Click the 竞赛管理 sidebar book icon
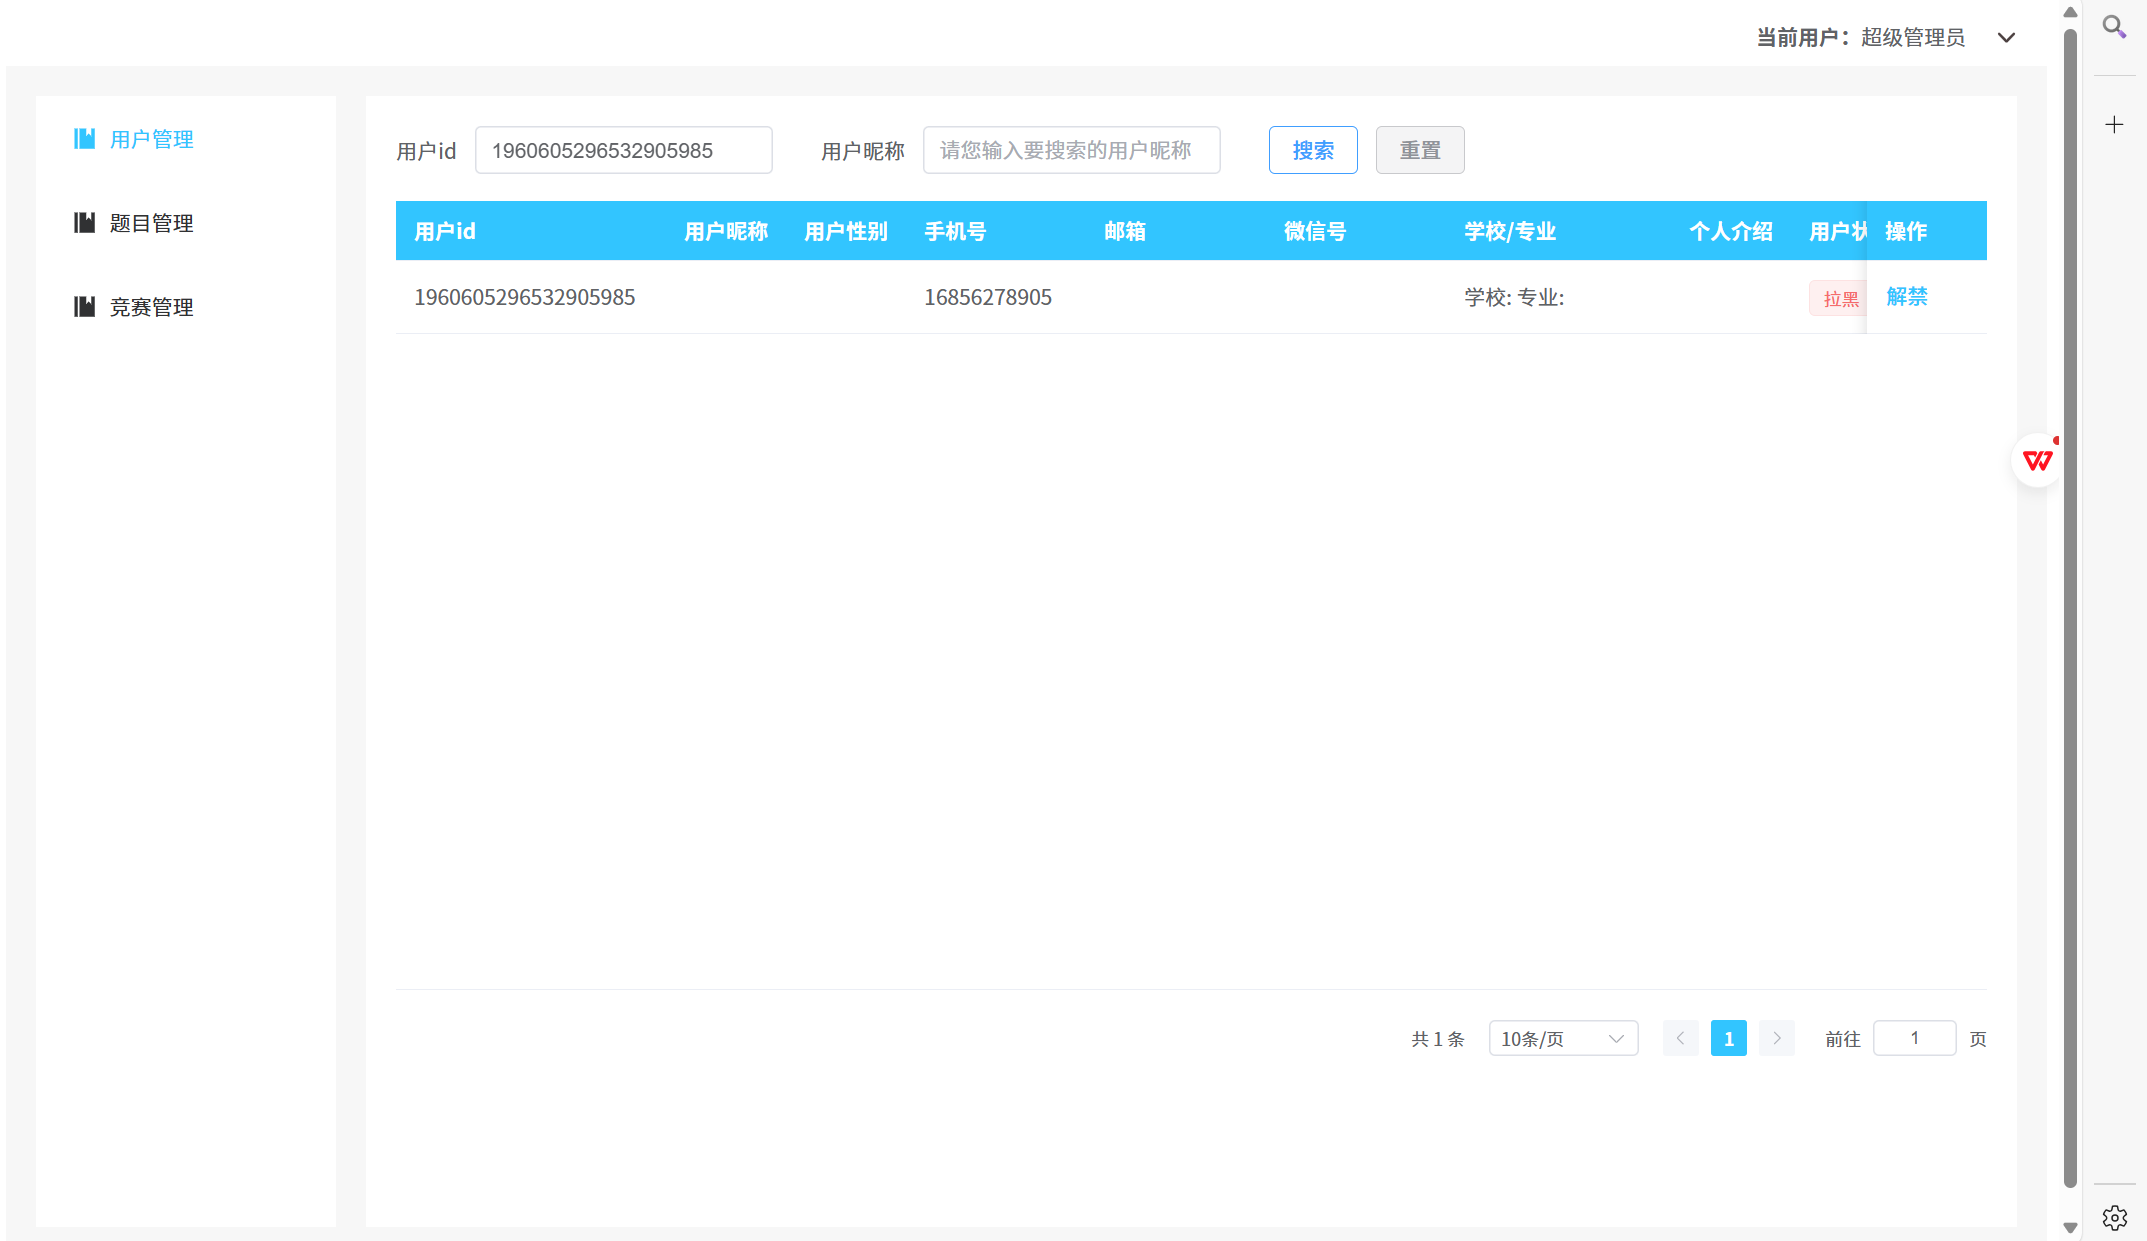Screen dimensions: 2147x1241 click(x=85, y=307)
